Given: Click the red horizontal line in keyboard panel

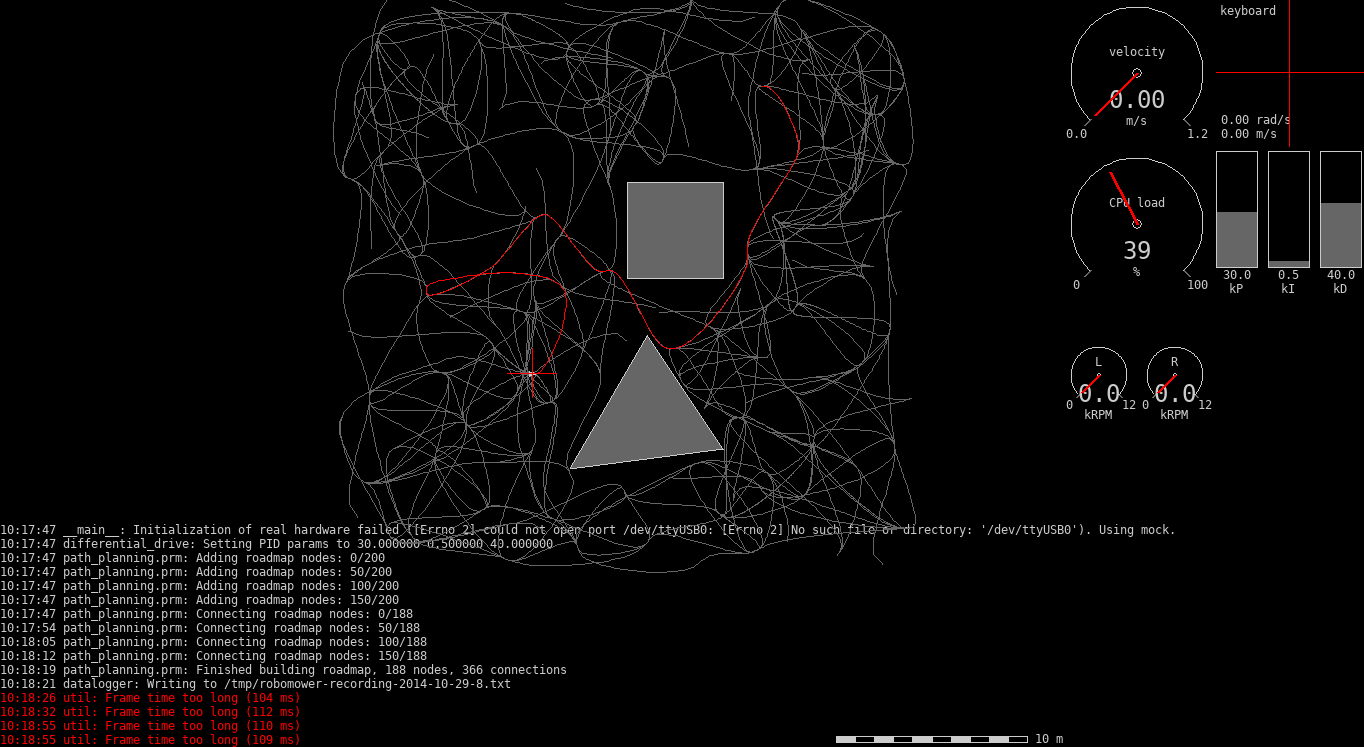Looking at the screenshot, I should 1290,72.
